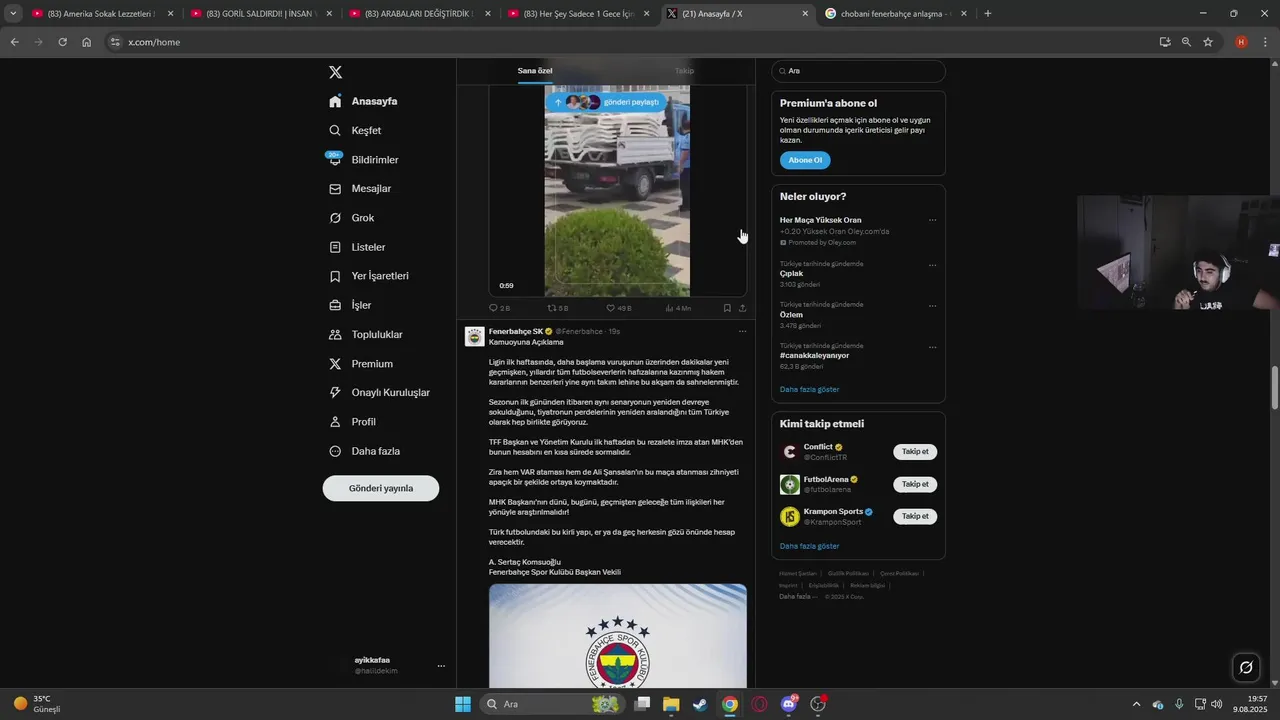
Task: Click the Yer İşaretleri bookmark icon
Action: (x=336, y=276)
